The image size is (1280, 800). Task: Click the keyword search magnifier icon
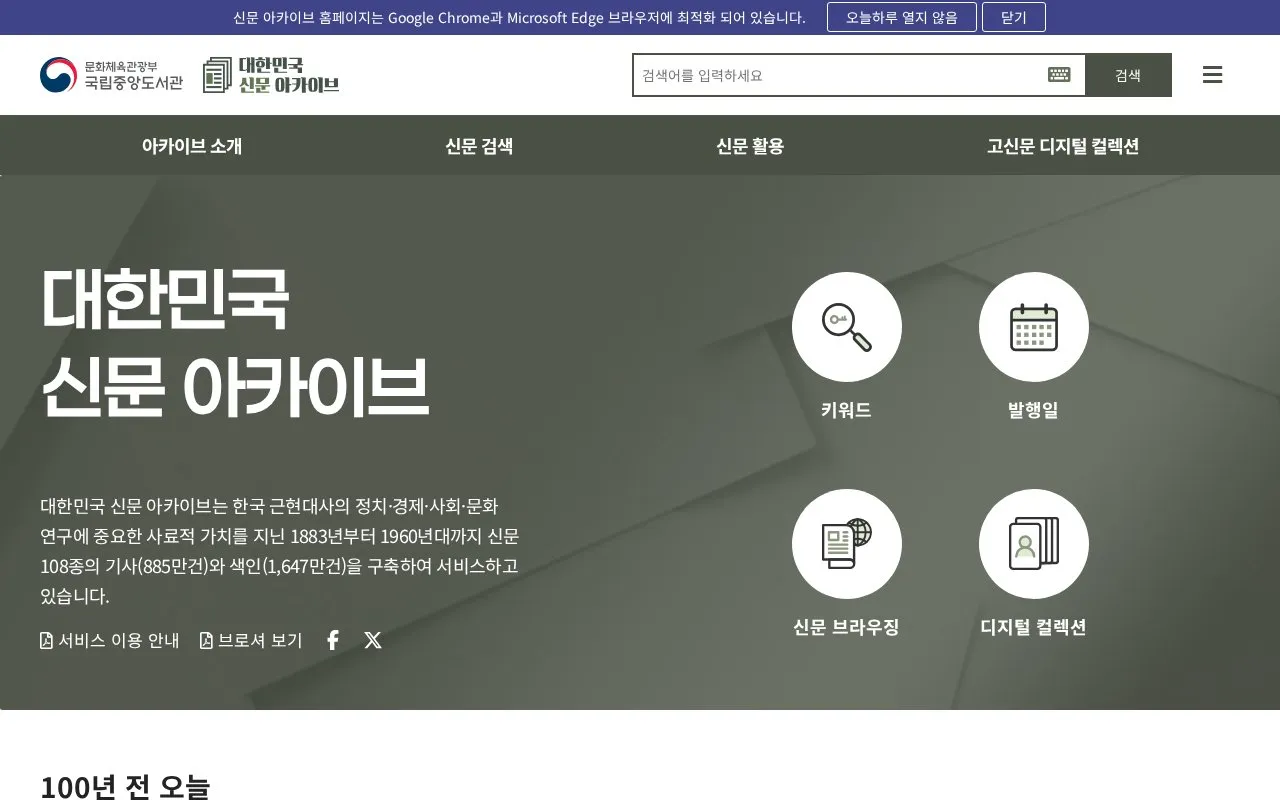pos(847,327)
